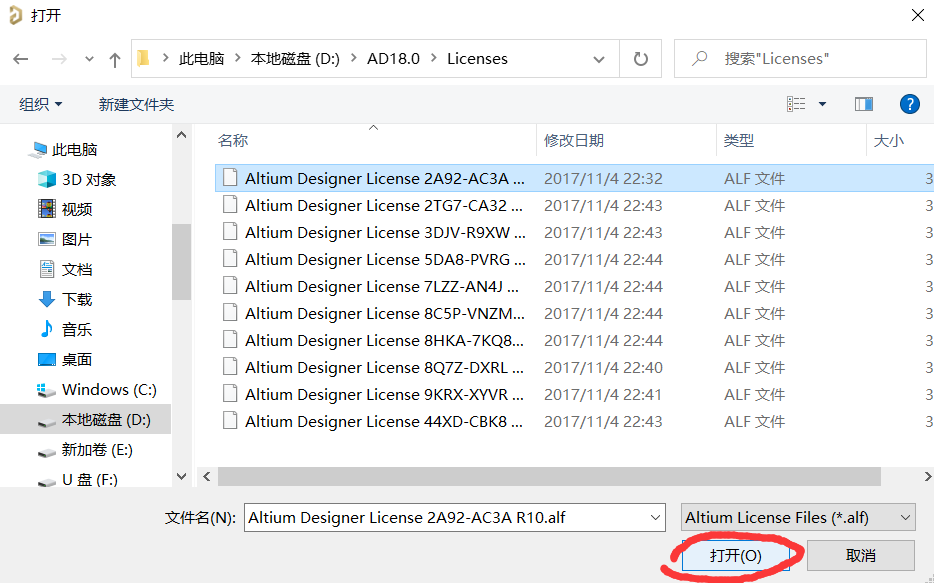
Task: Select Windows (C:) drive in sidebar
Action: pyautogui.click(x=109, y=389)
